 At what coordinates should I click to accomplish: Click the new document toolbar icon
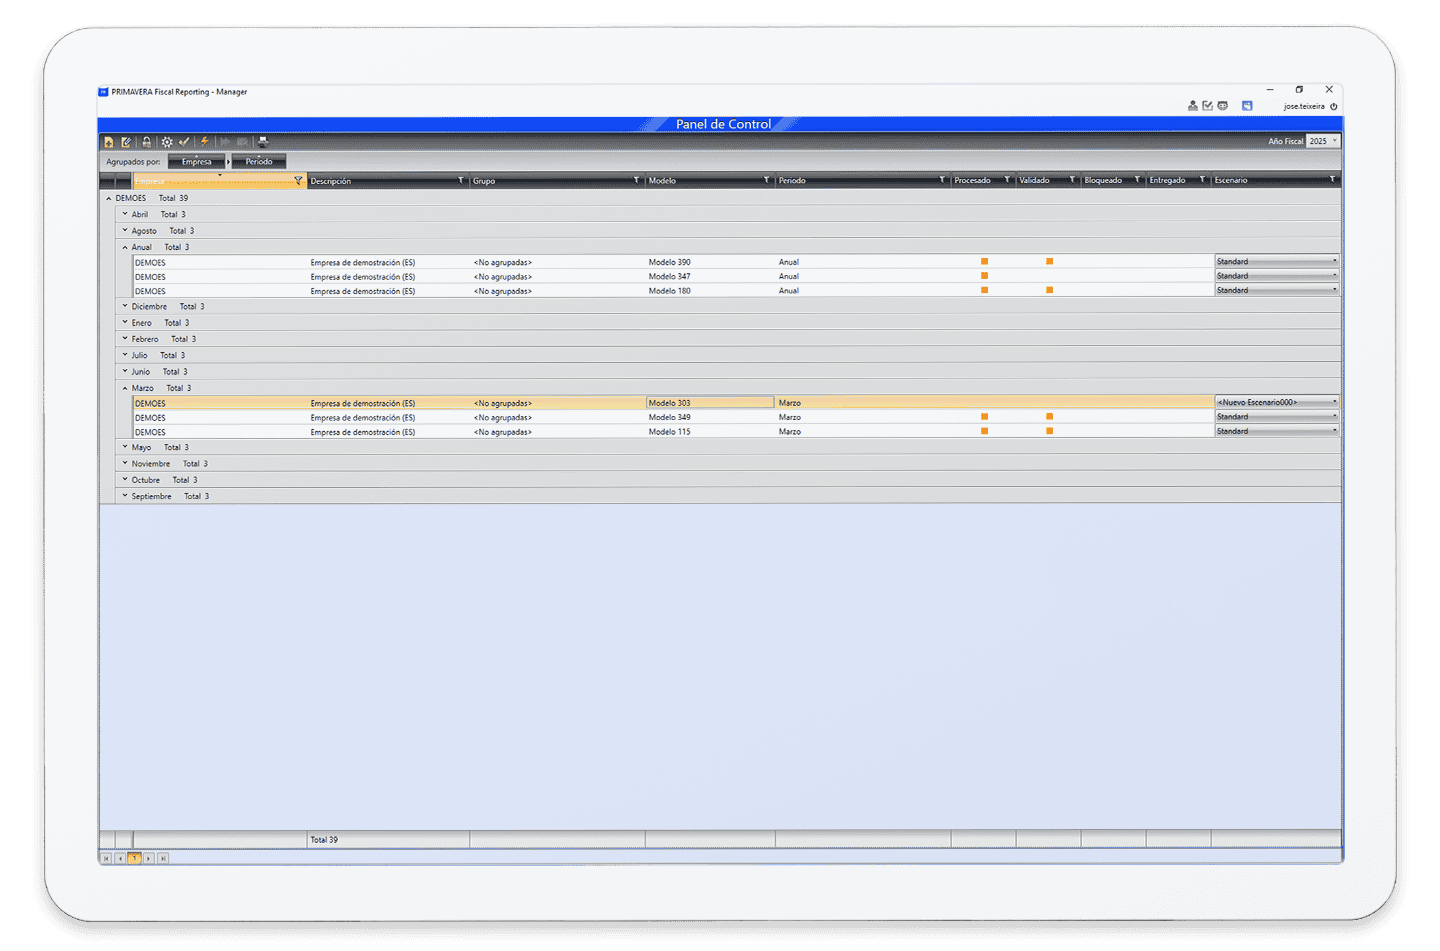109,142
